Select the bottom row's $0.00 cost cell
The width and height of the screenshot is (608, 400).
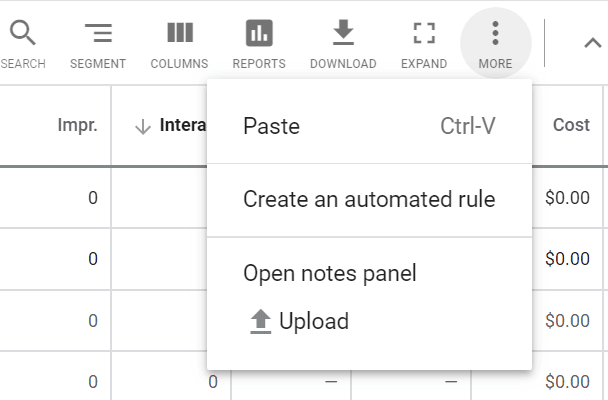[x=567, y=382]
